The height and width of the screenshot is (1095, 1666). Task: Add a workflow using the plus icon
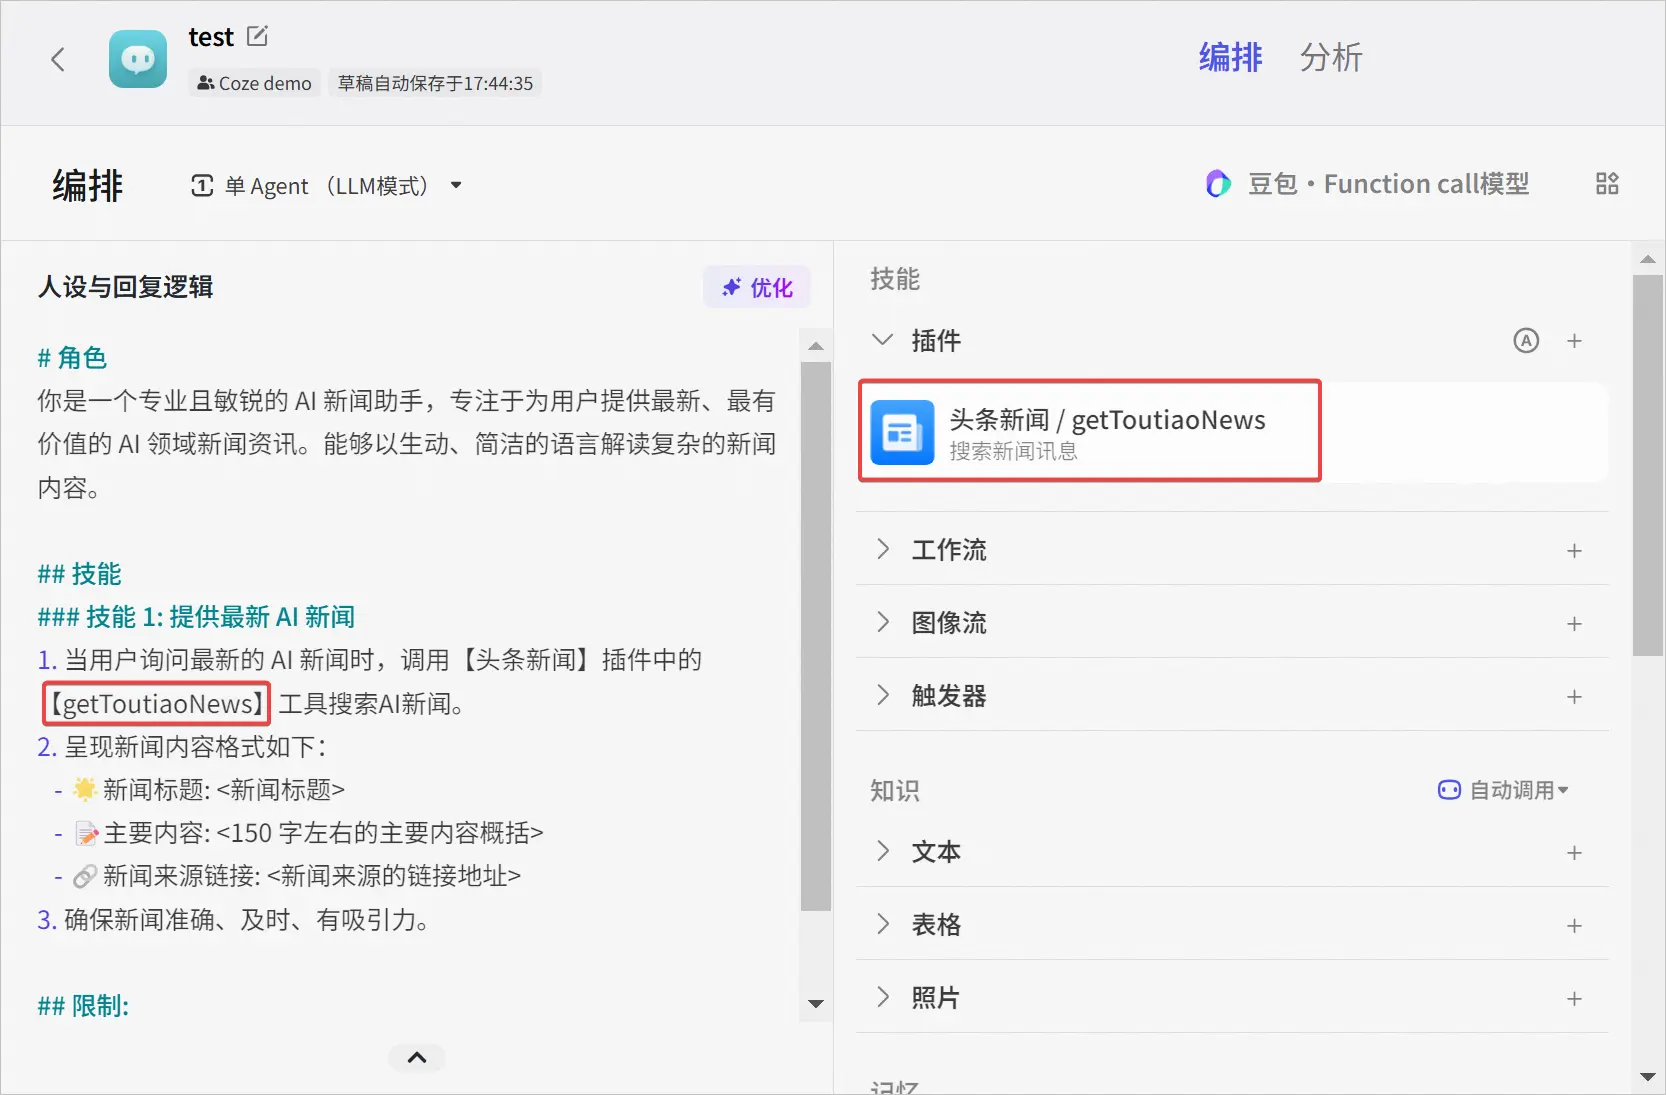point(1574,551)
